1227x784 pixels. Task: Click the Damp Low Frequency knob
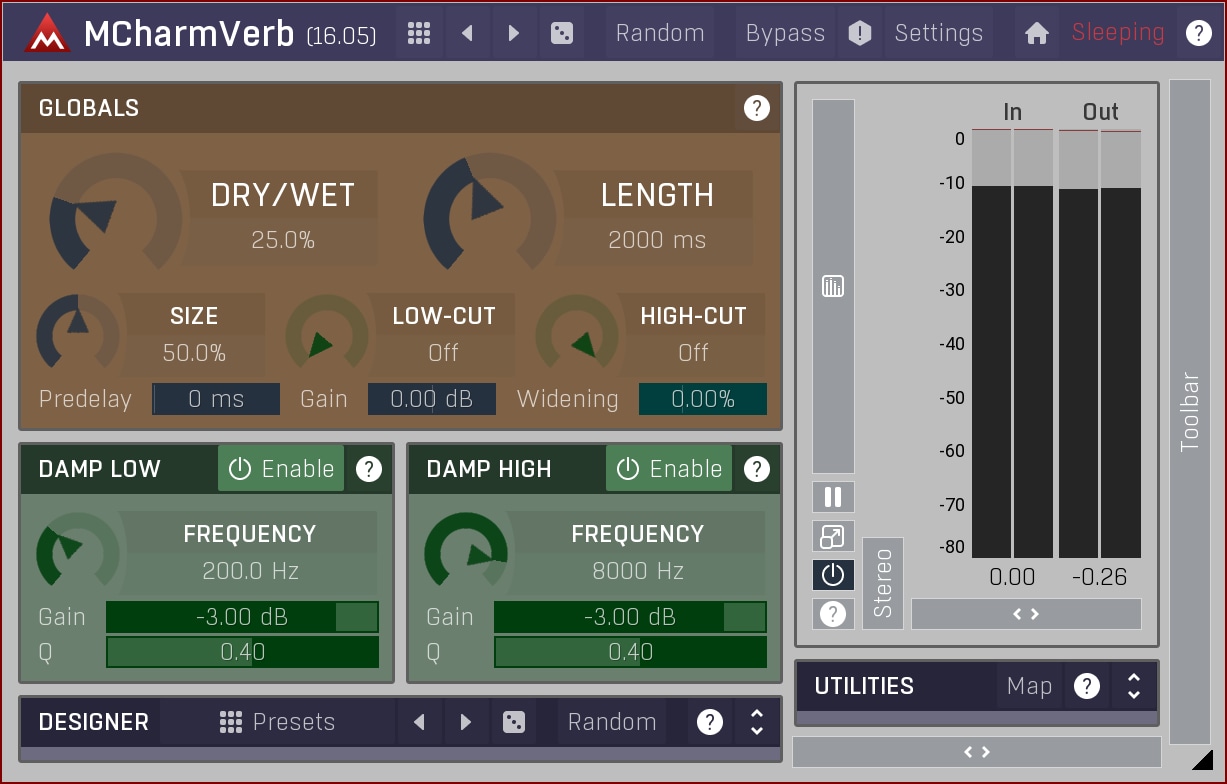click(x=78, y=552)
